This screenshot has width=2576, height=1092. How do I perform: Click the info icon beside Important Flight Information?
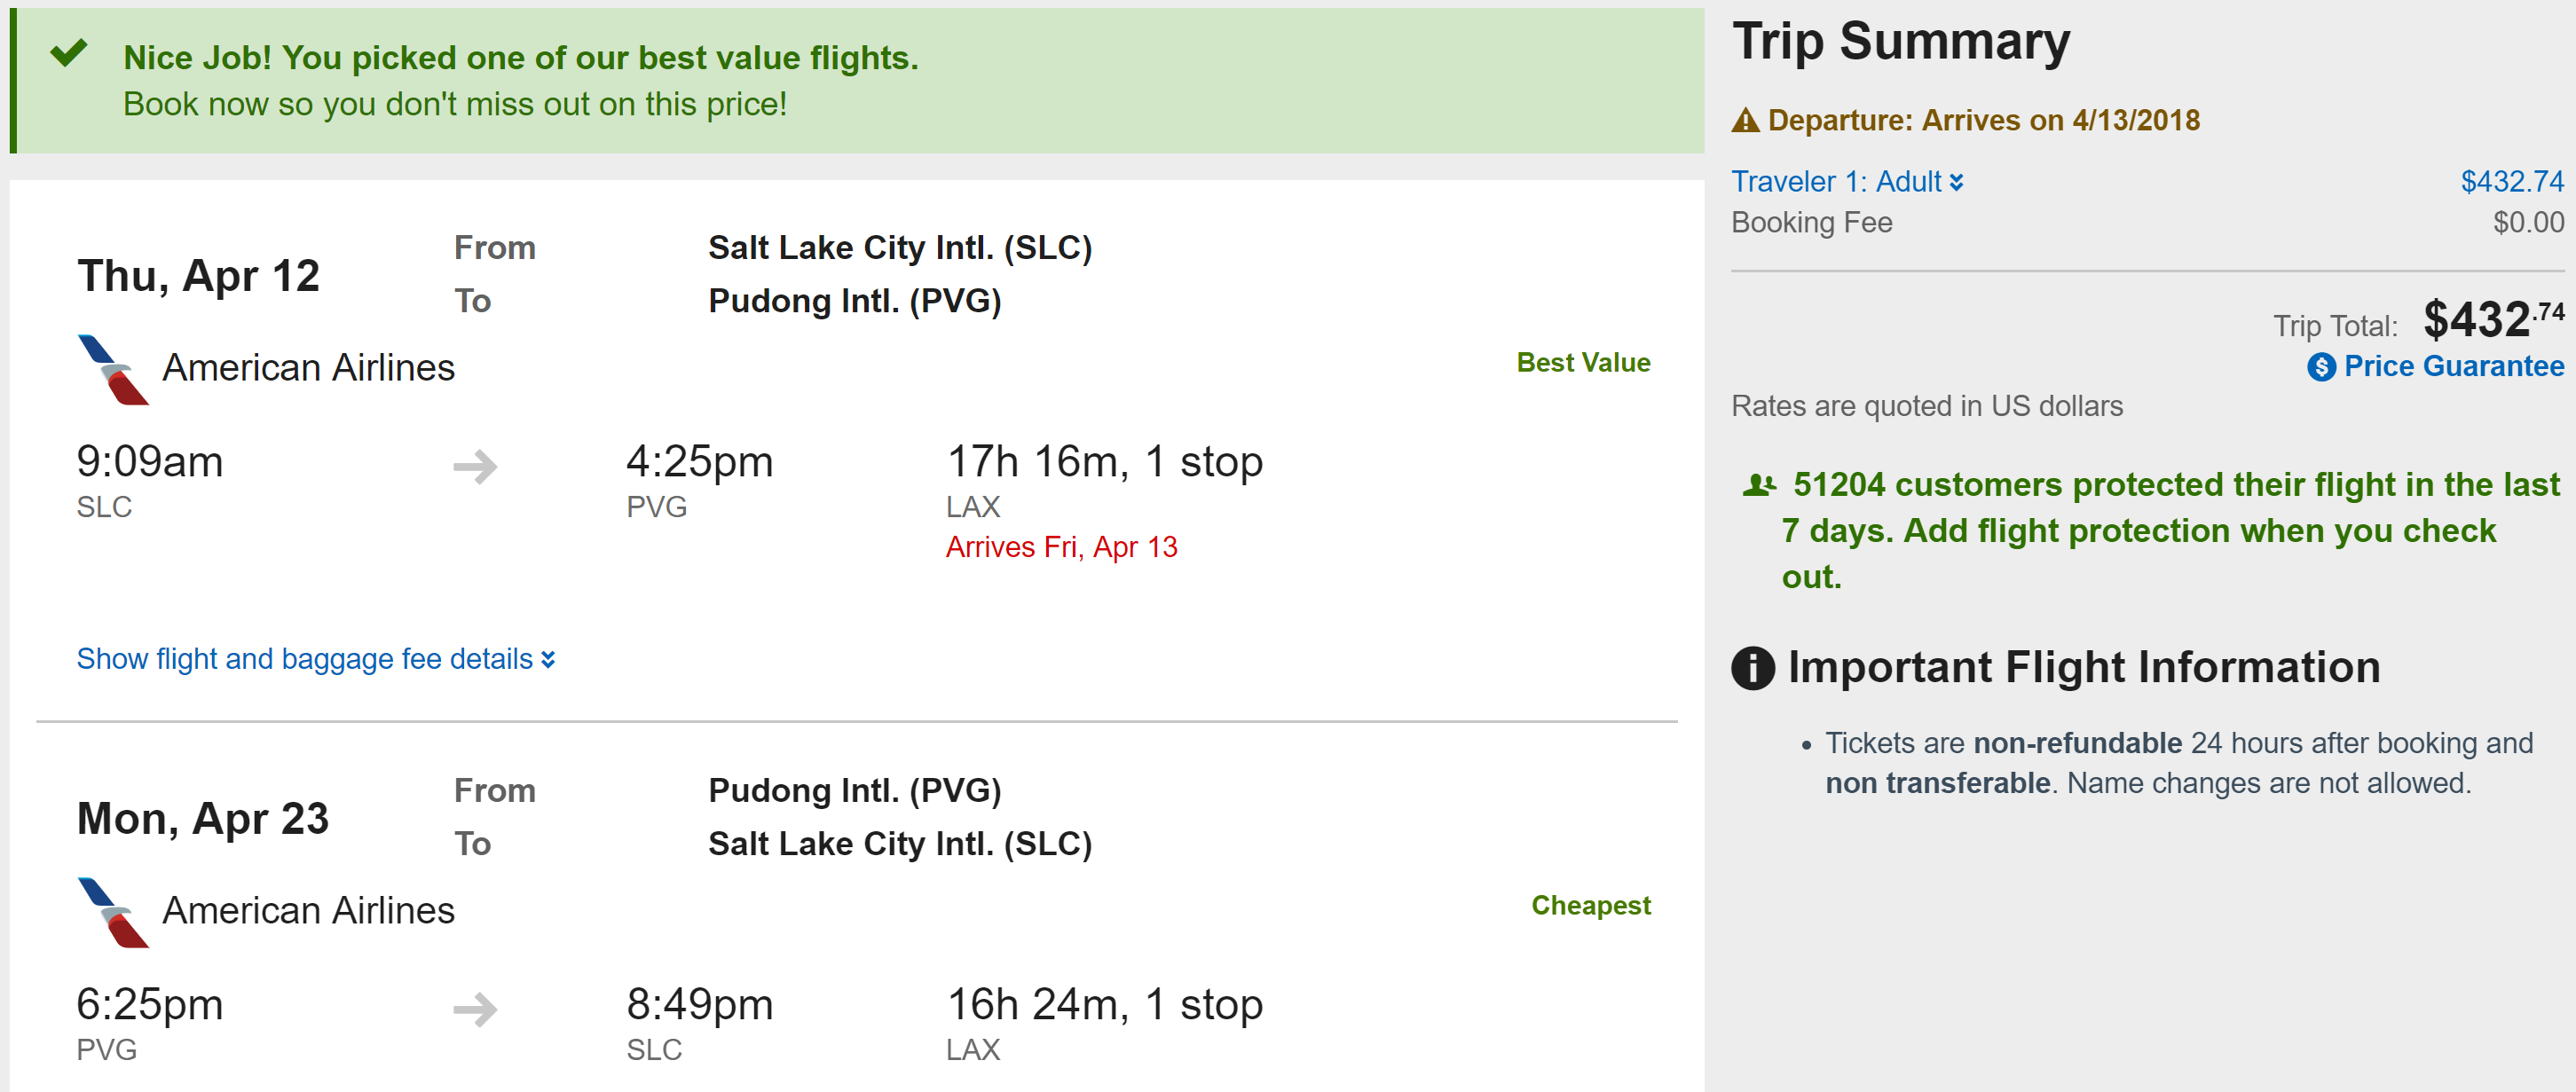pos(1753,668)
